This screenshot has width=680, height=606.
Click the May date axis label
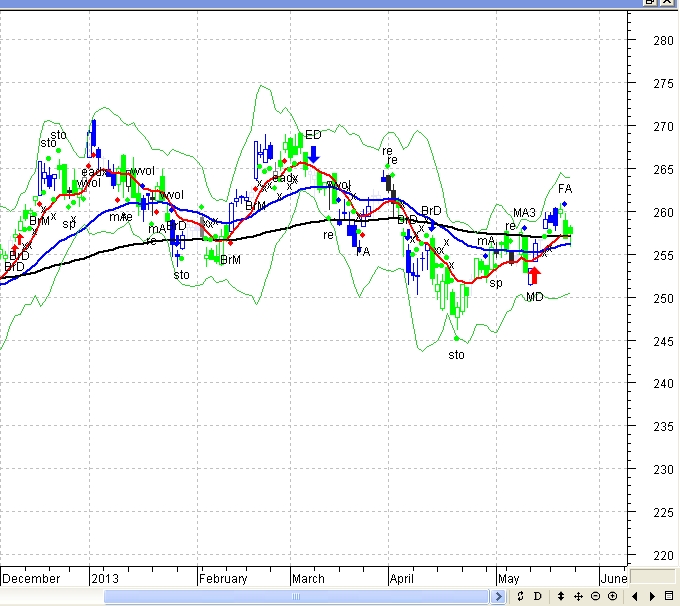509,579
